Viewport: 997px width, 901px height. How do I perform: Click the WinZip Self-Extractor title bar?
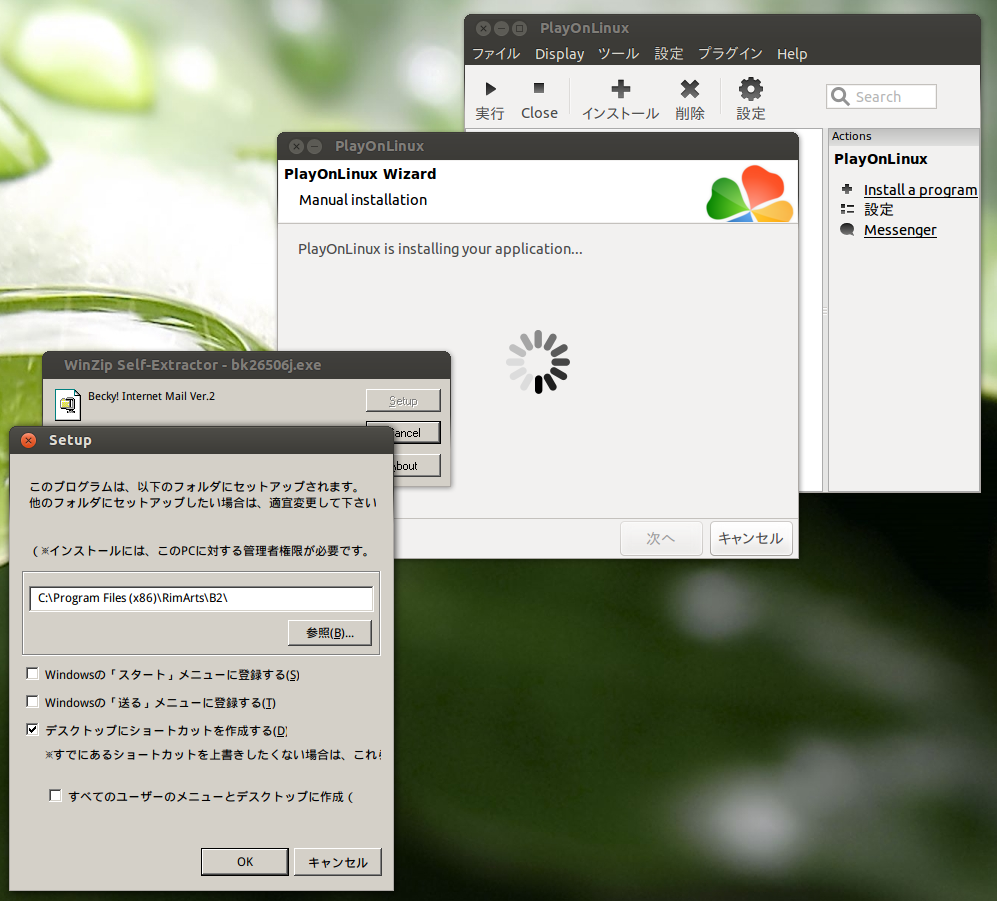247,365
